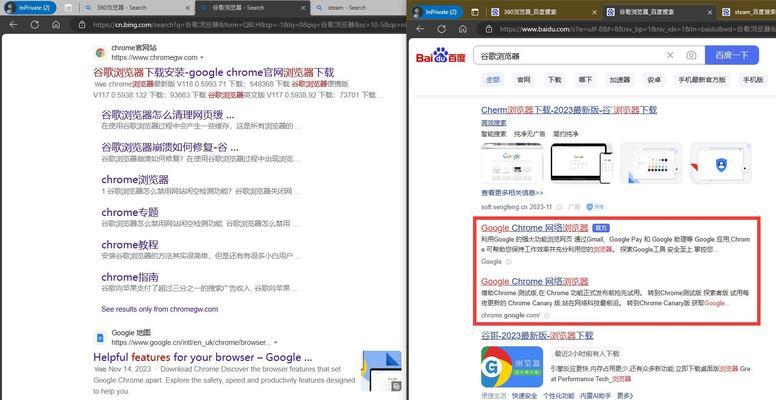Image resolution: width=776 pixels, height=400 pixels.
Task: Click the 快速安全 tag link
Action: (x=525, y=396)
